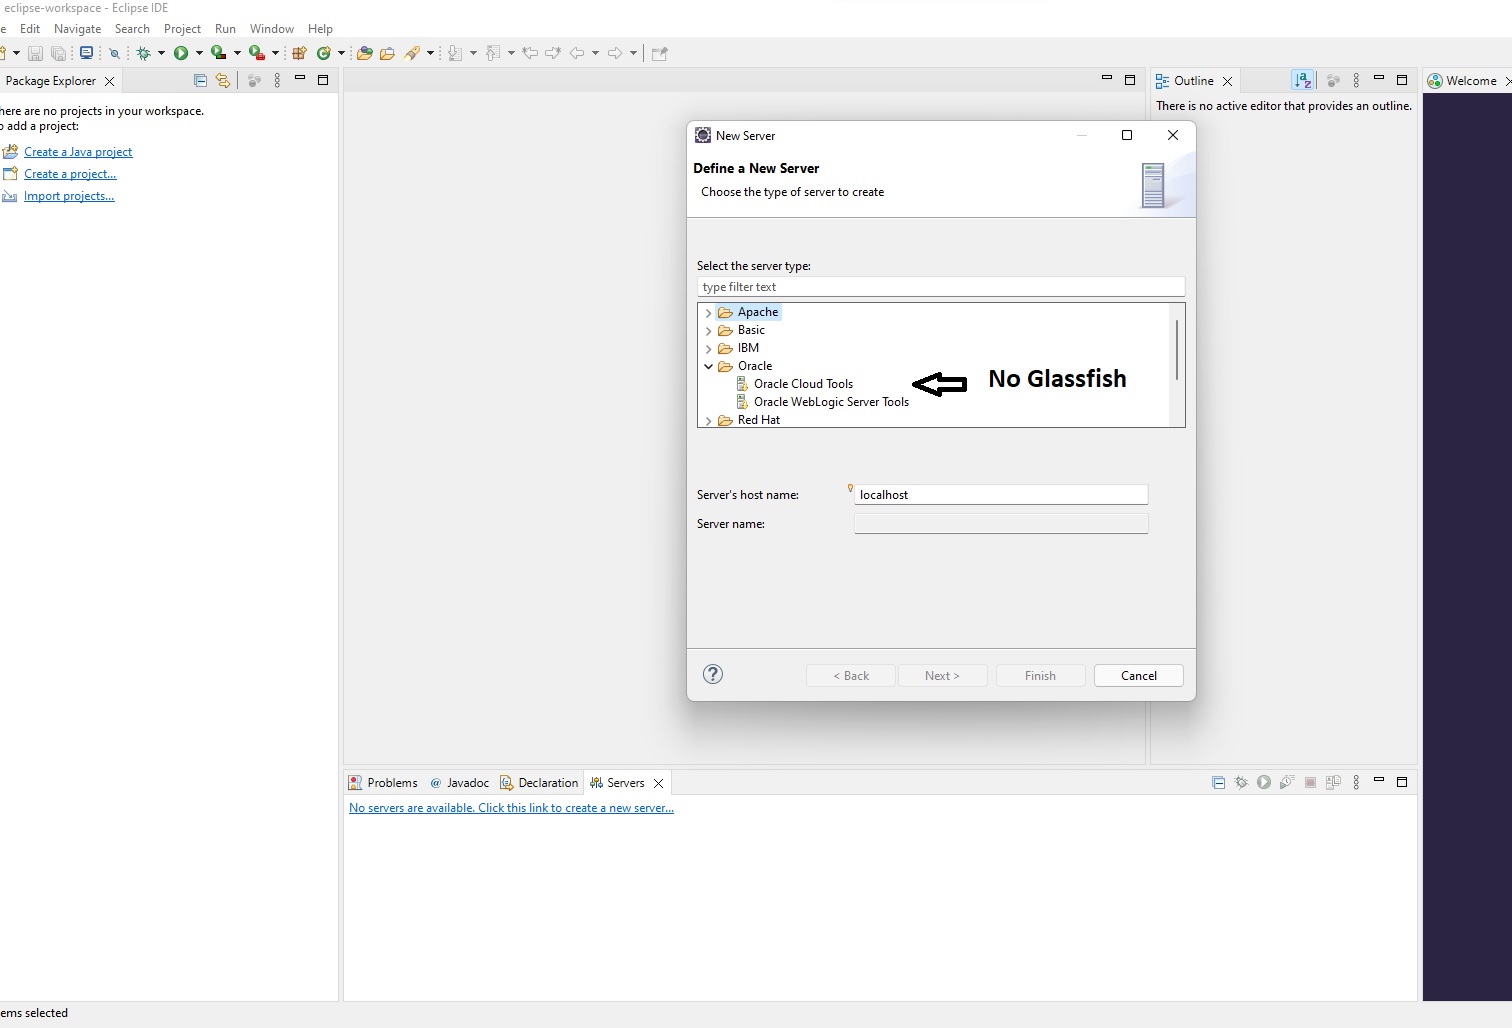This screenshot has height=1028, width=1512.
Task: Click the New Java Package icon
Action: click(298, 53)
